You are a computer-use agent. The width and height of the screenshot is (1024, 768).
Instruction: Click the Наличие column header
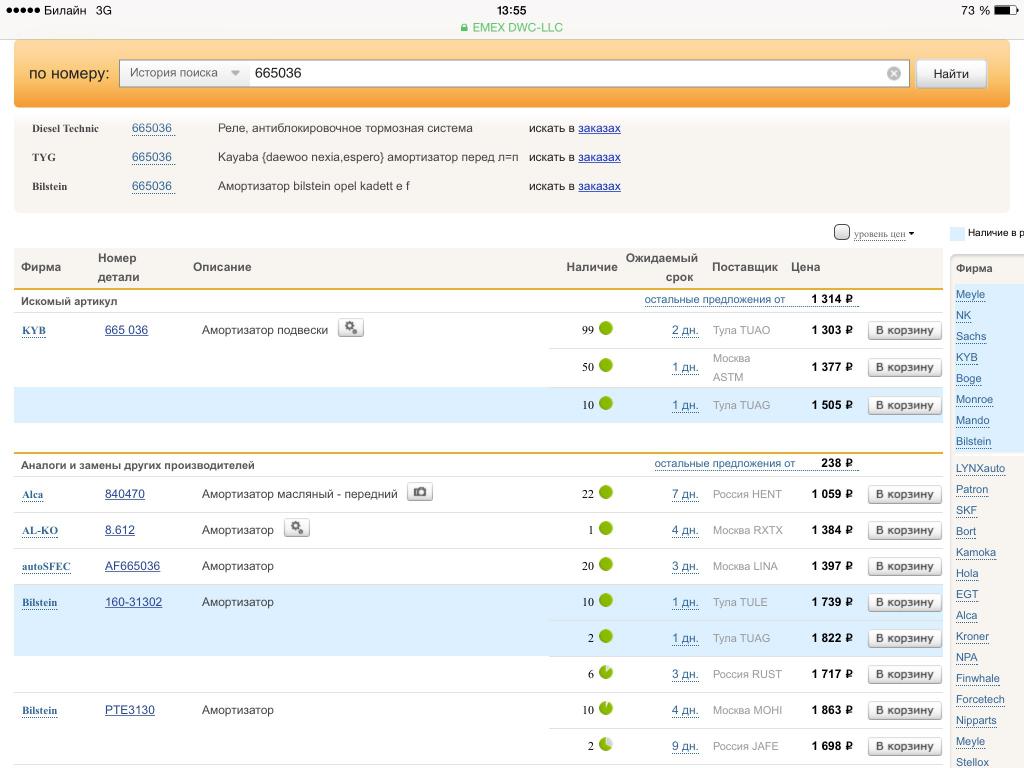(592, 267)
